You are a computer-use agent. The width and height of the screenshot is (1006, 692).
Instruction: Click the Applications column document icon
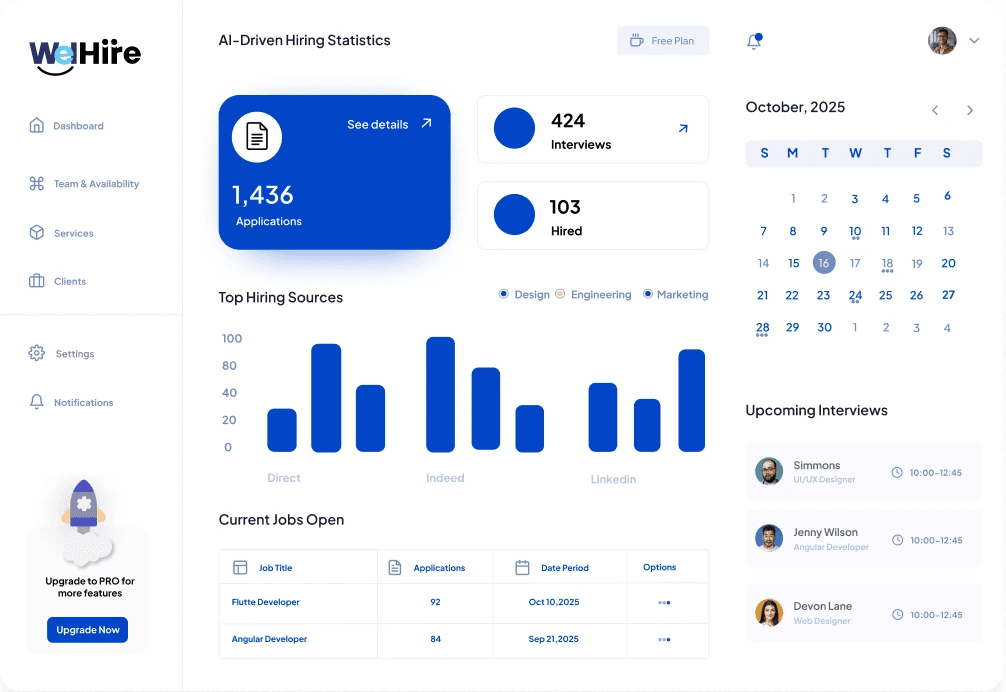[395, 568]
